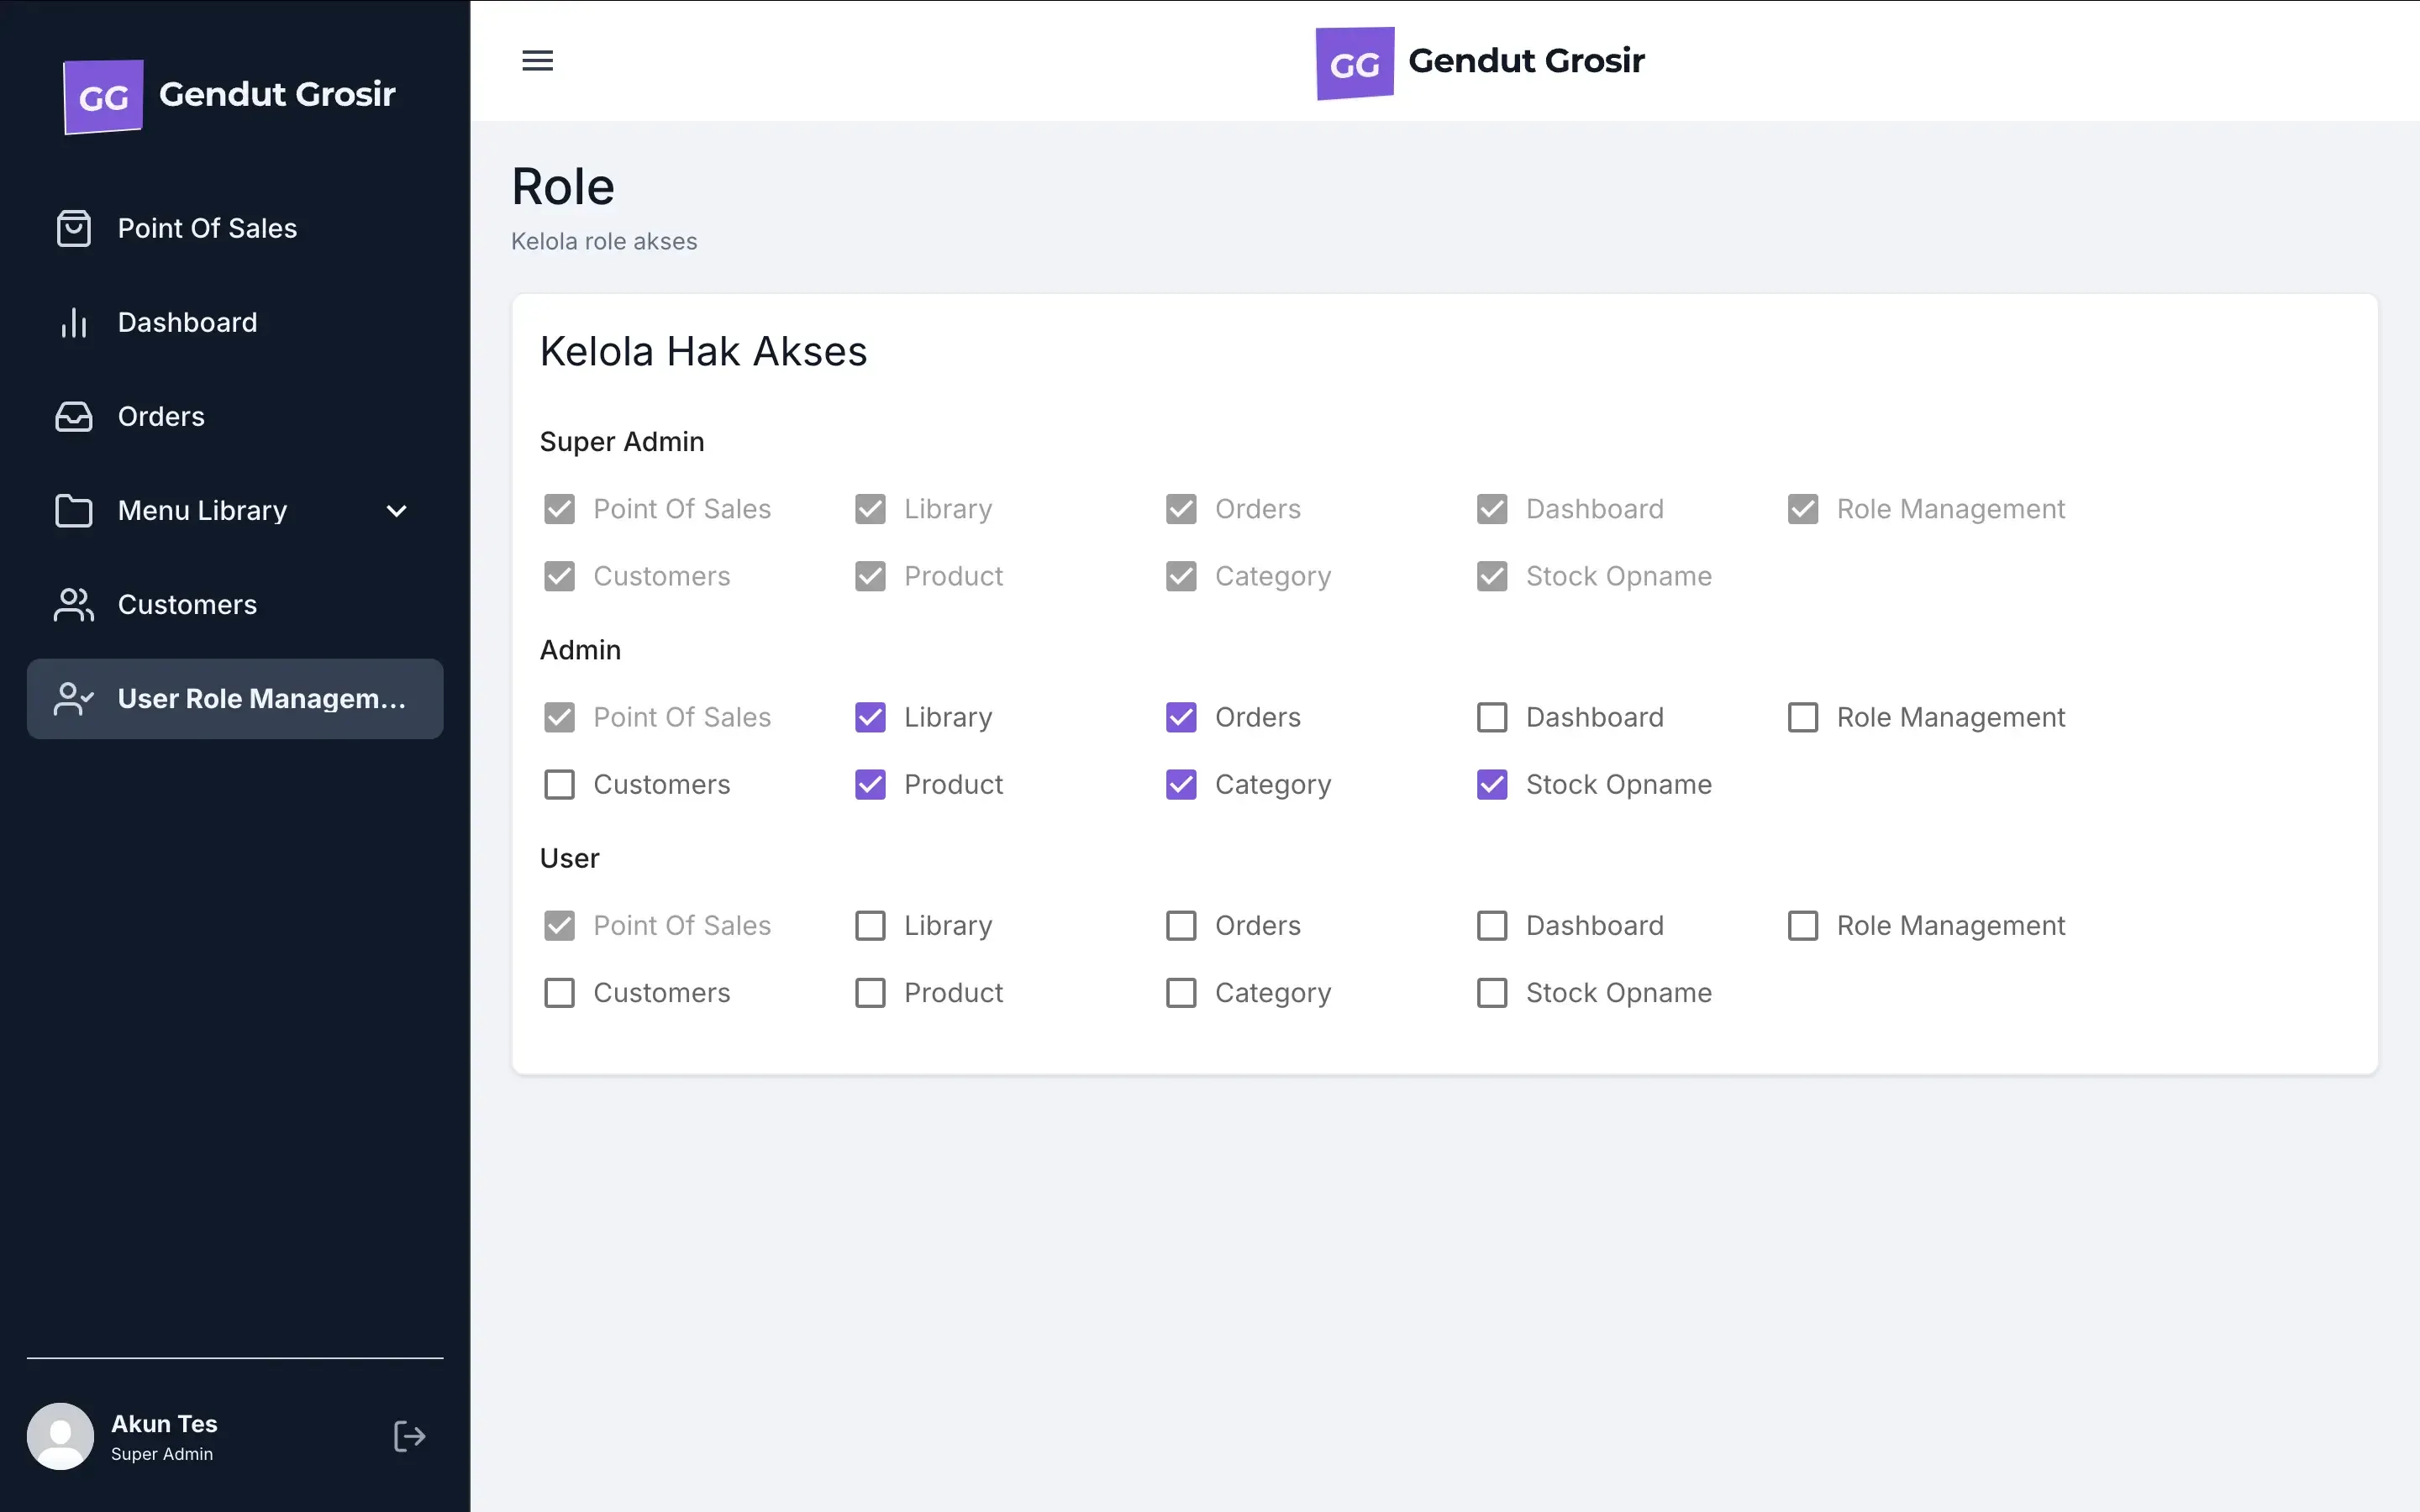Go to Customers page from sidebar
This screenshot has height=1512, width=2420.
click(x=187, y=604)
